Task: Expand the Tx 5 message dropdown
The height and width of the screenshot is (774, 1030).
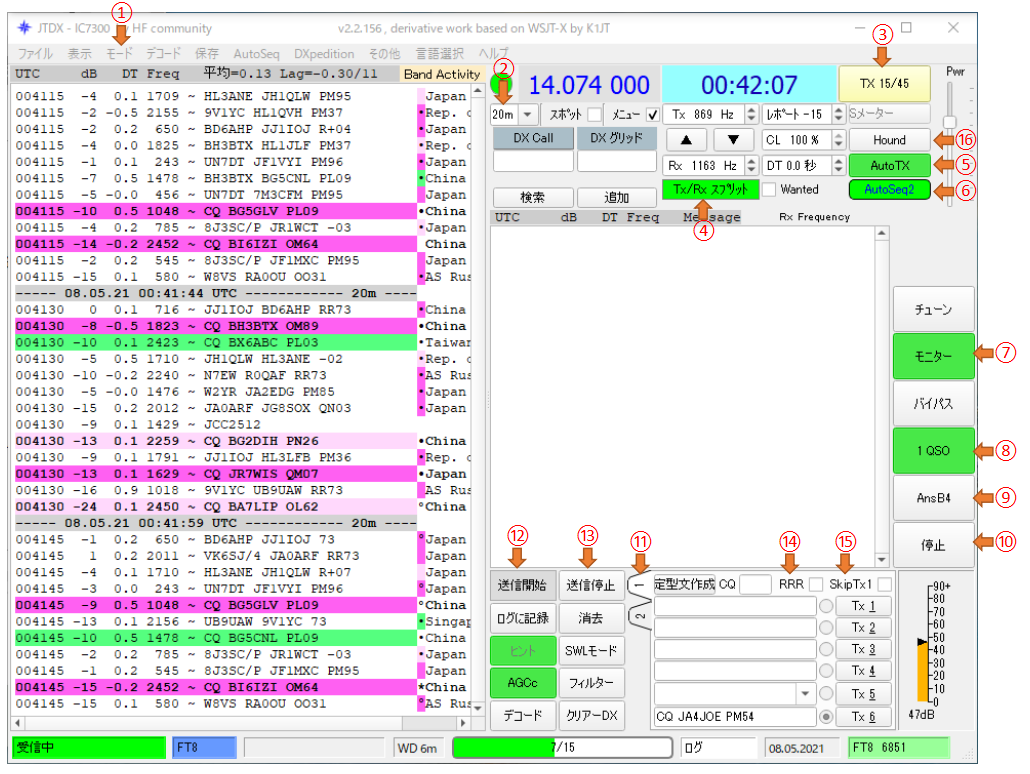Action: (x=805, y=693)
